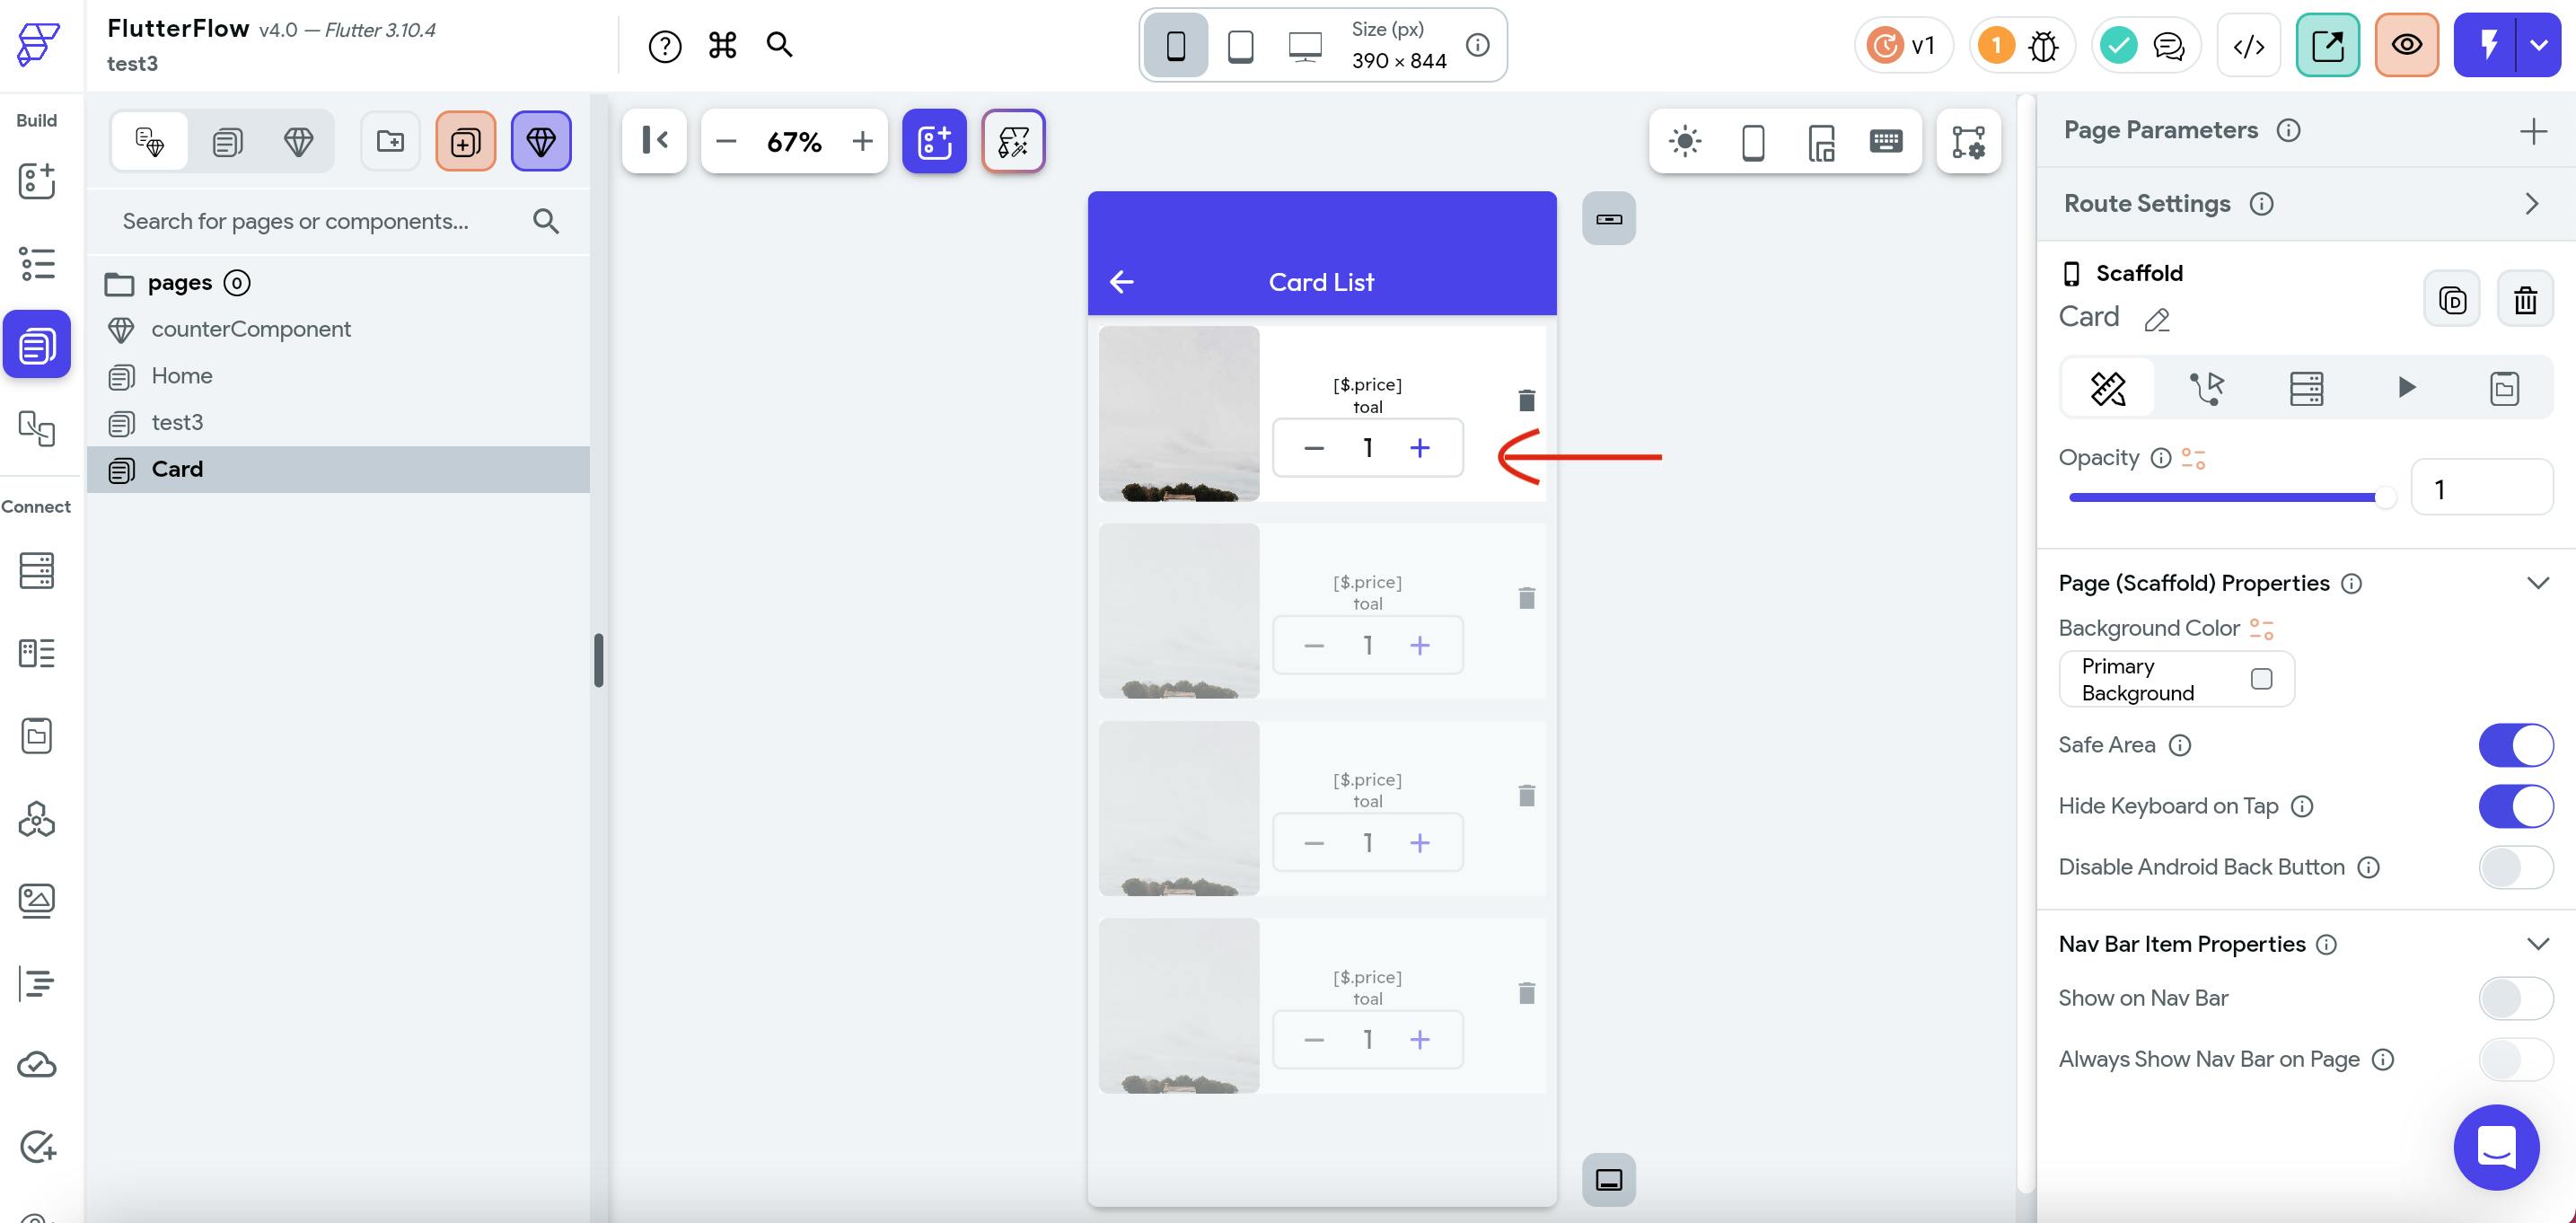Open the Media Assets sidebar icon

37,900
